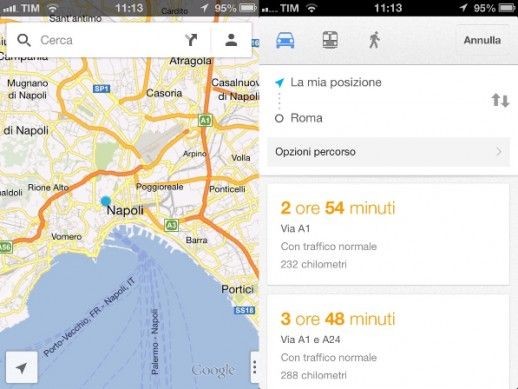
Task: Choose the 2 ore 54 minuti route
Action: tap(388, 234)
